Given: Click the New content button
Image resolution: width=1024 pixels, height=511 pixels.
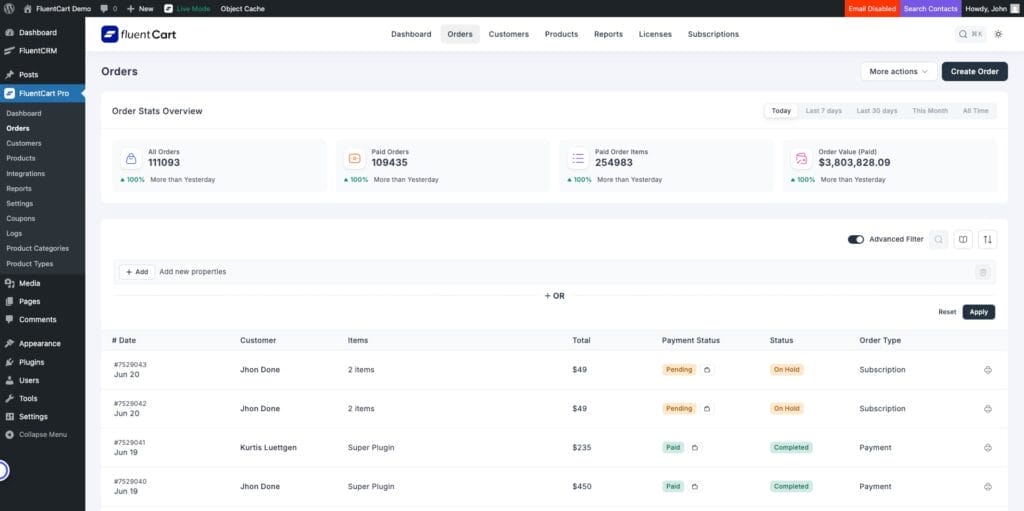Looking at the screenshot, I should pos(140,8).
